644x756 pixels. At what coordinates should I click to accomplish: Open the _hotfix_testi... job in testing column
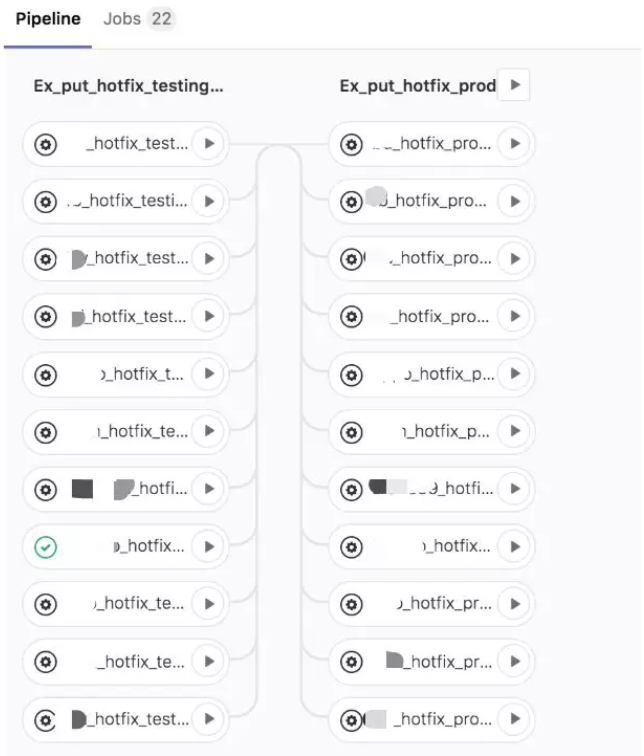point(127,201)
